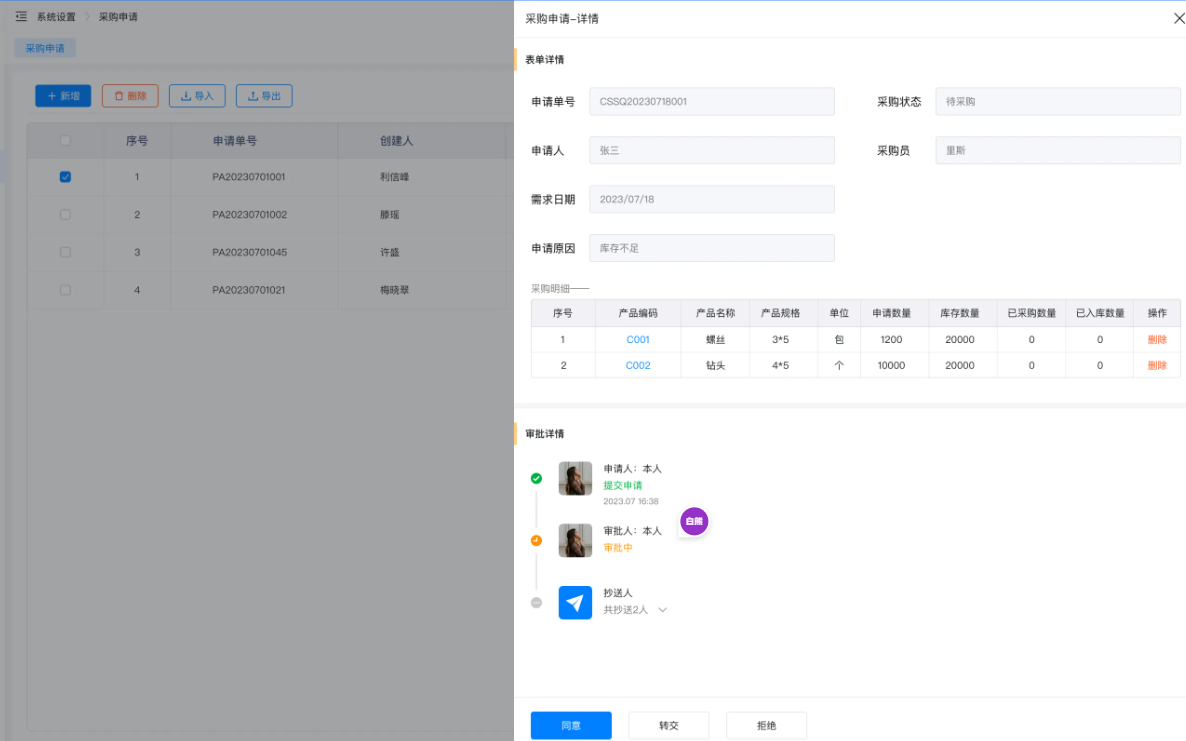
Task: Click the orange 审批中 clock status icon
Action: pos(536,540)
